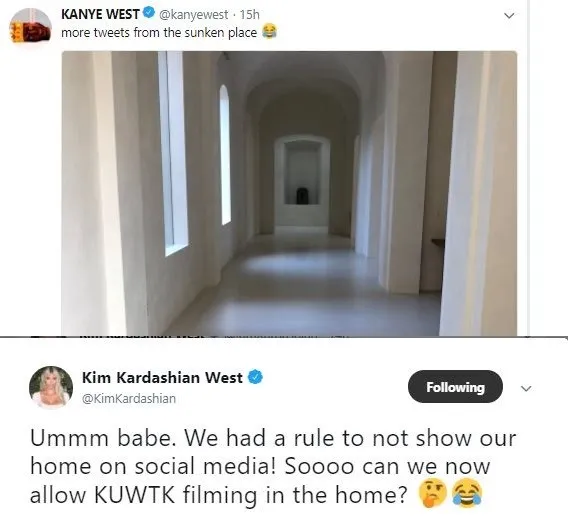Screen dimensions: 568x518
Task: Open the hallway photo in Kanye's tweet
Action: (289, 193)
